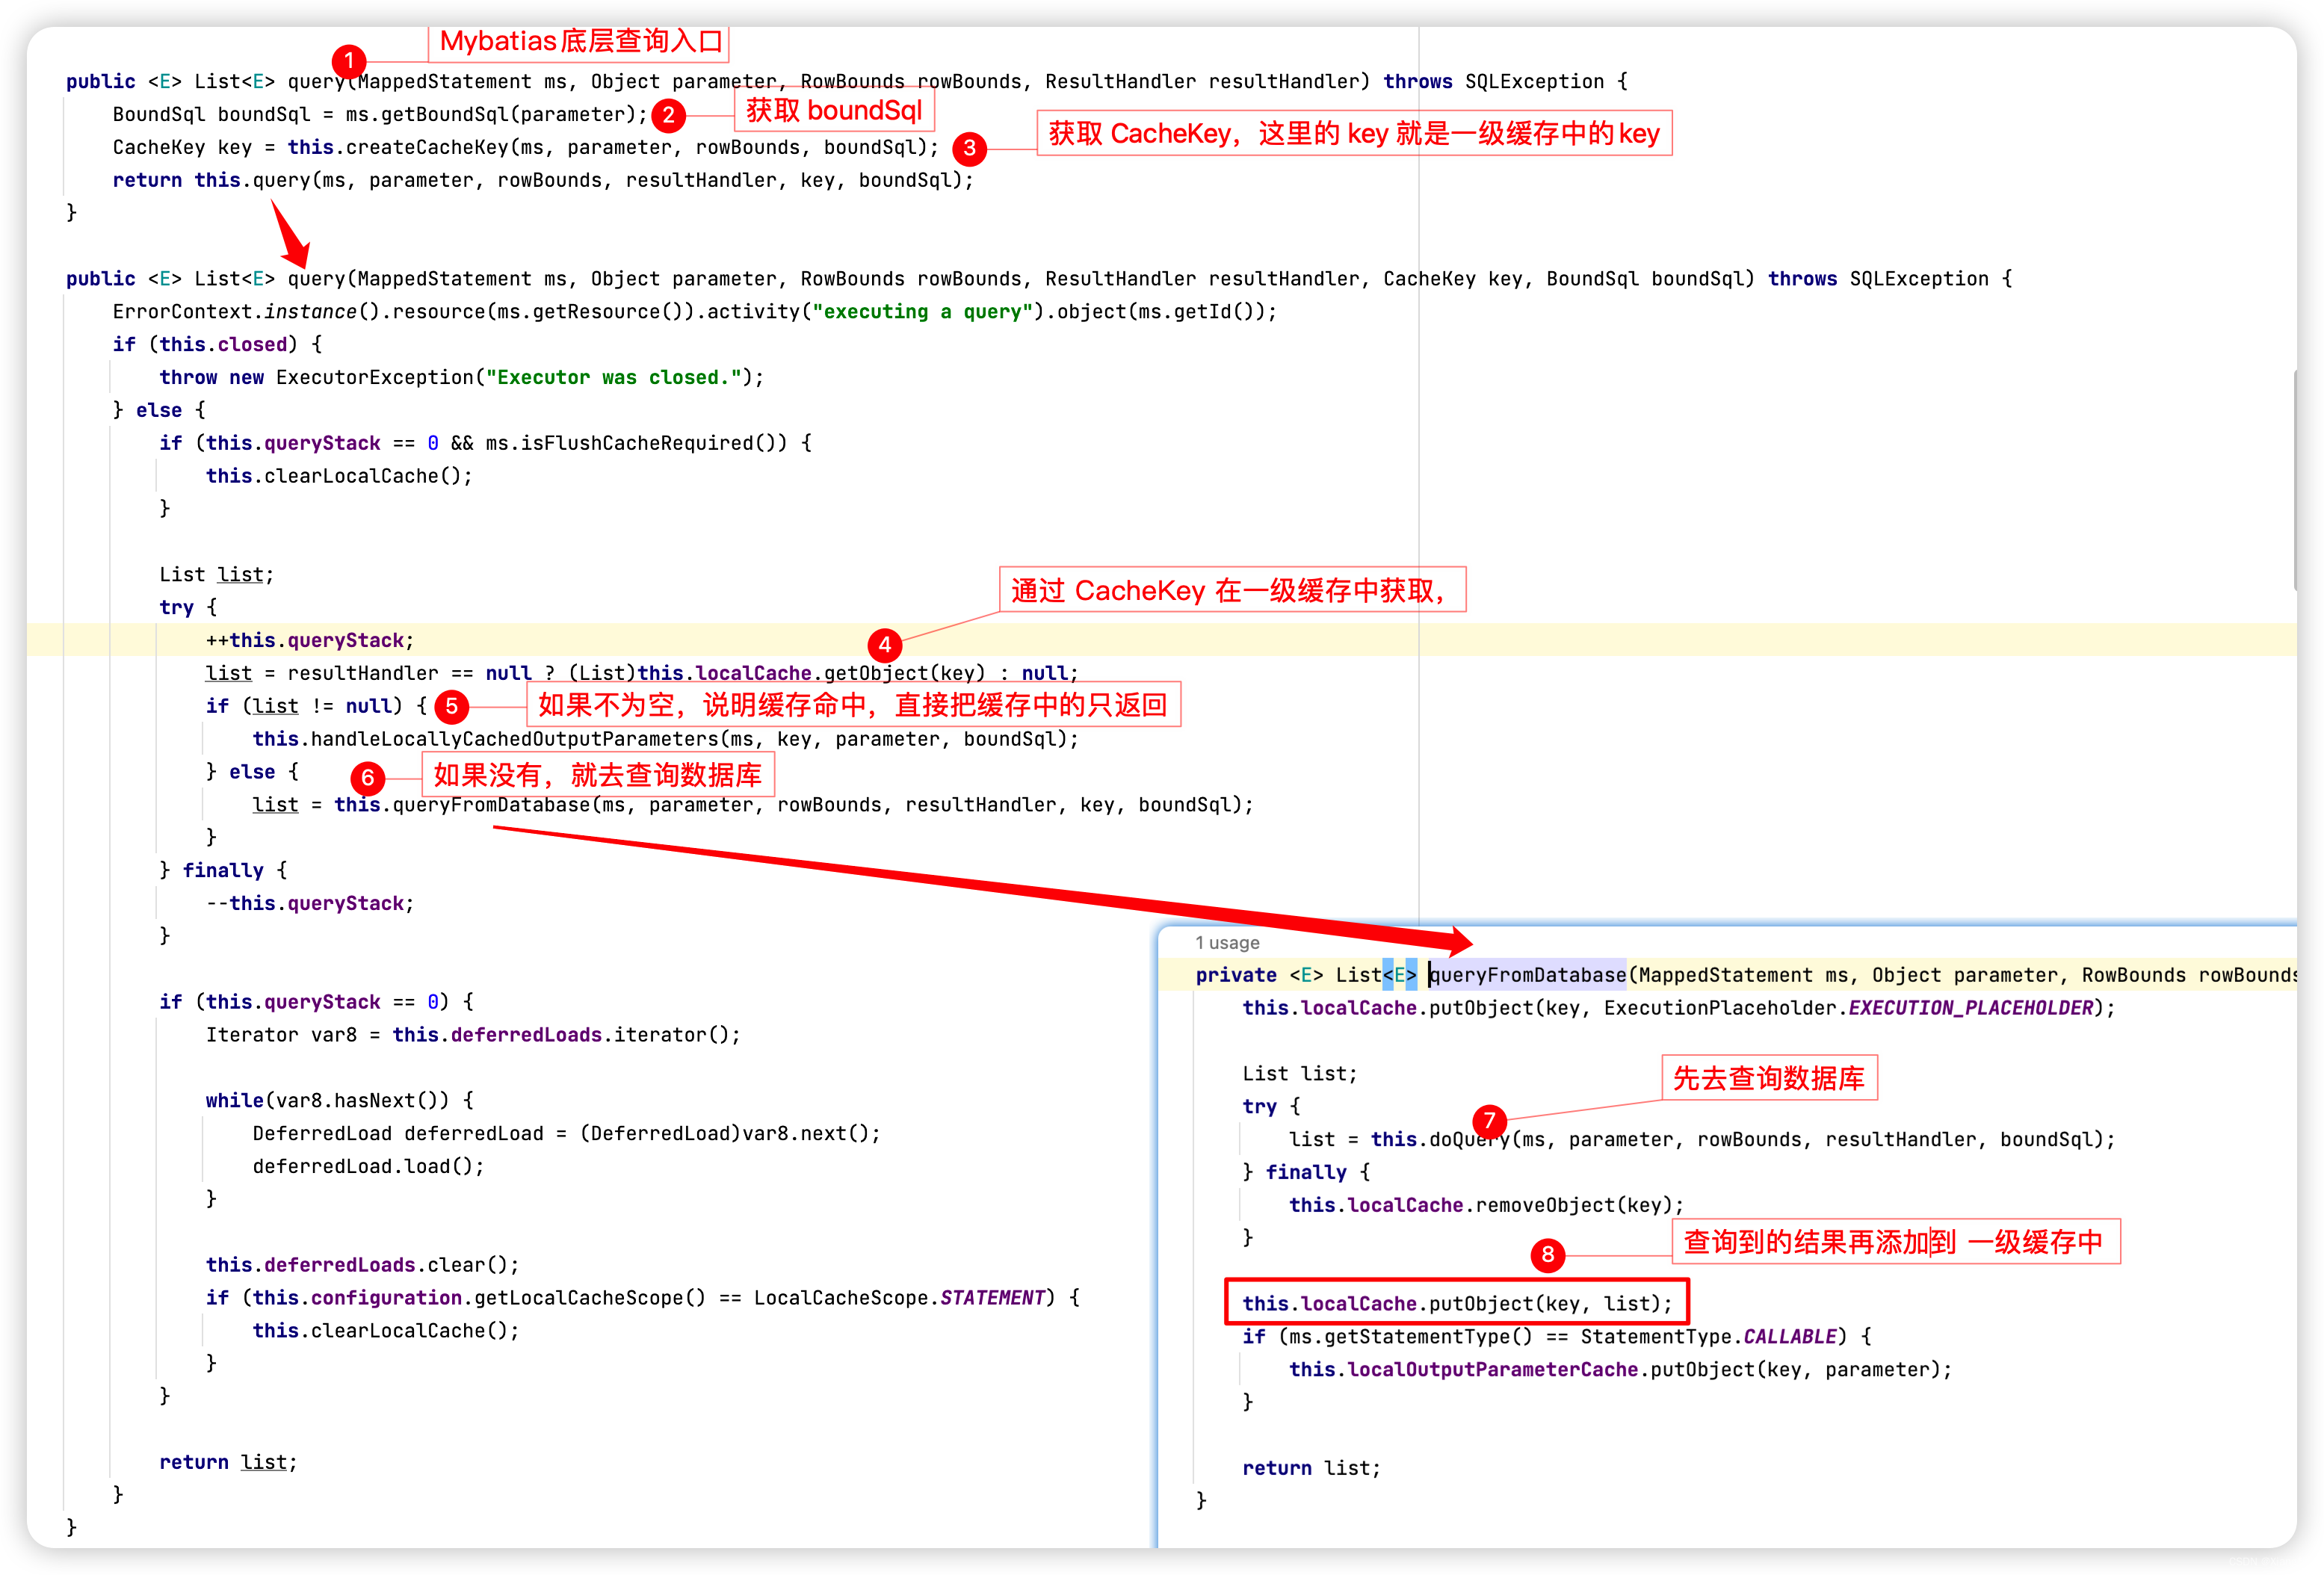Viewport: 2324px width, 1575px height.
Task: Click the EXECUTION_PLACEHOLDER constant
Action: coord(1970,1007)
